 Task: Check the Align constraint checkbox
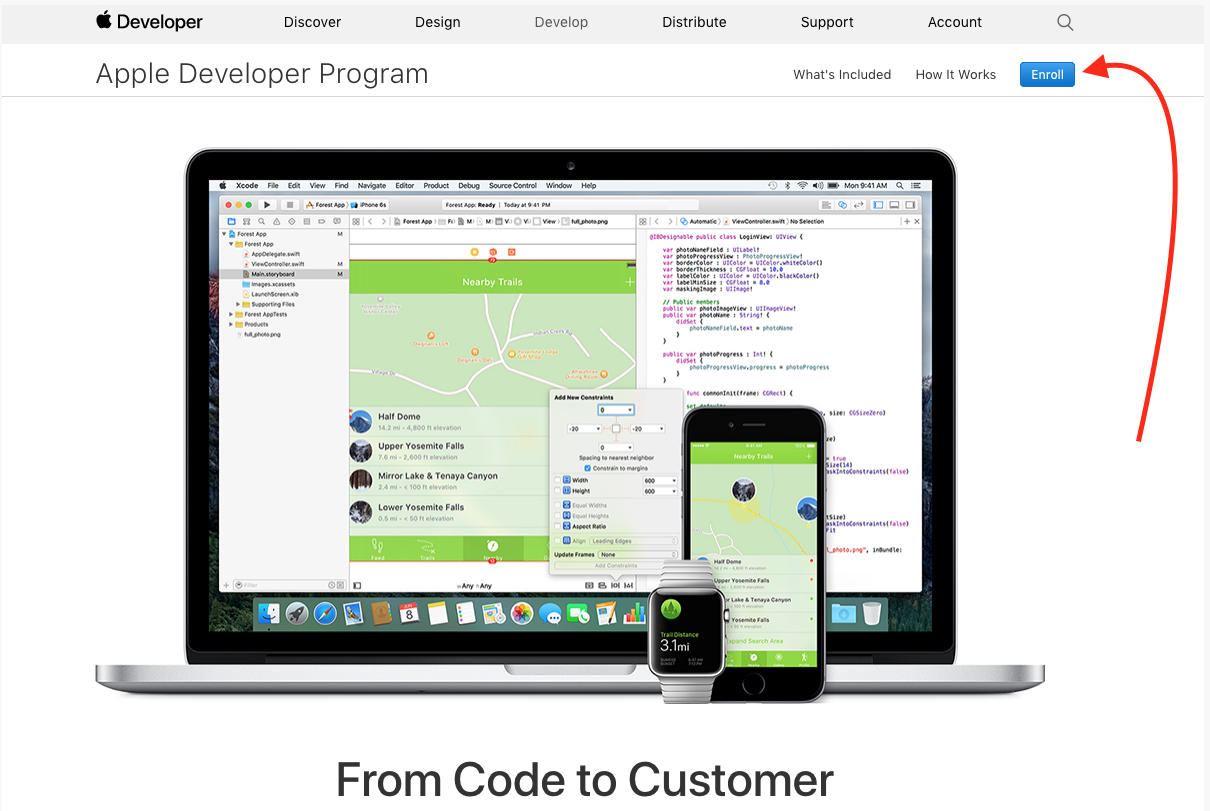pyautogui.click(x=558, y=541)
